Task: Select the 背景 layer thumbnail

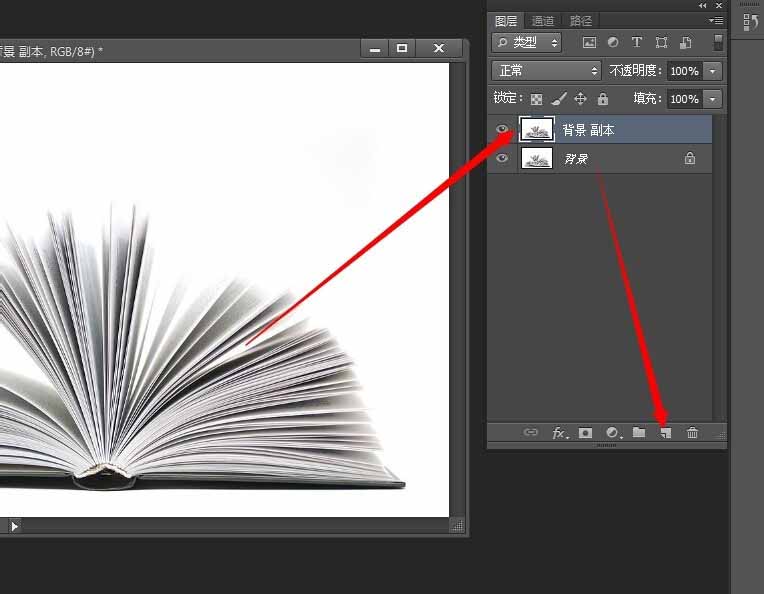Action: (x=537, y=158)
